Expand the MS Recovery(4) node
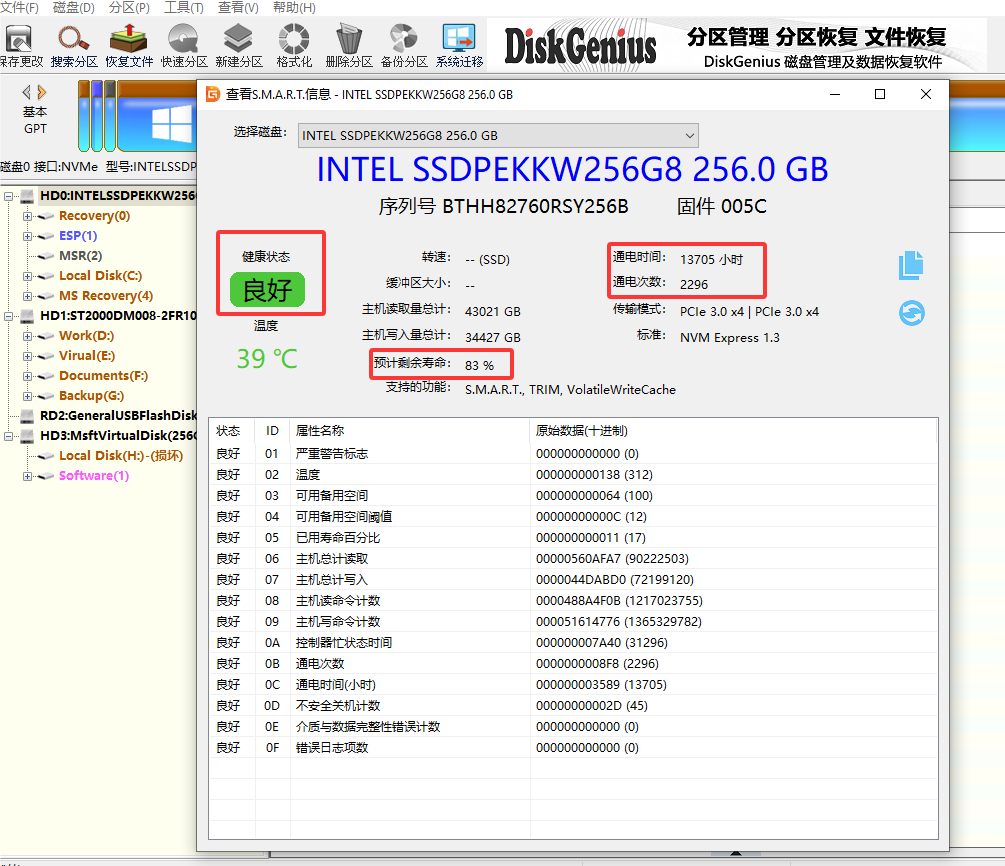The width and height of the screenshot is (1005, 866). [x=28, y=296]
